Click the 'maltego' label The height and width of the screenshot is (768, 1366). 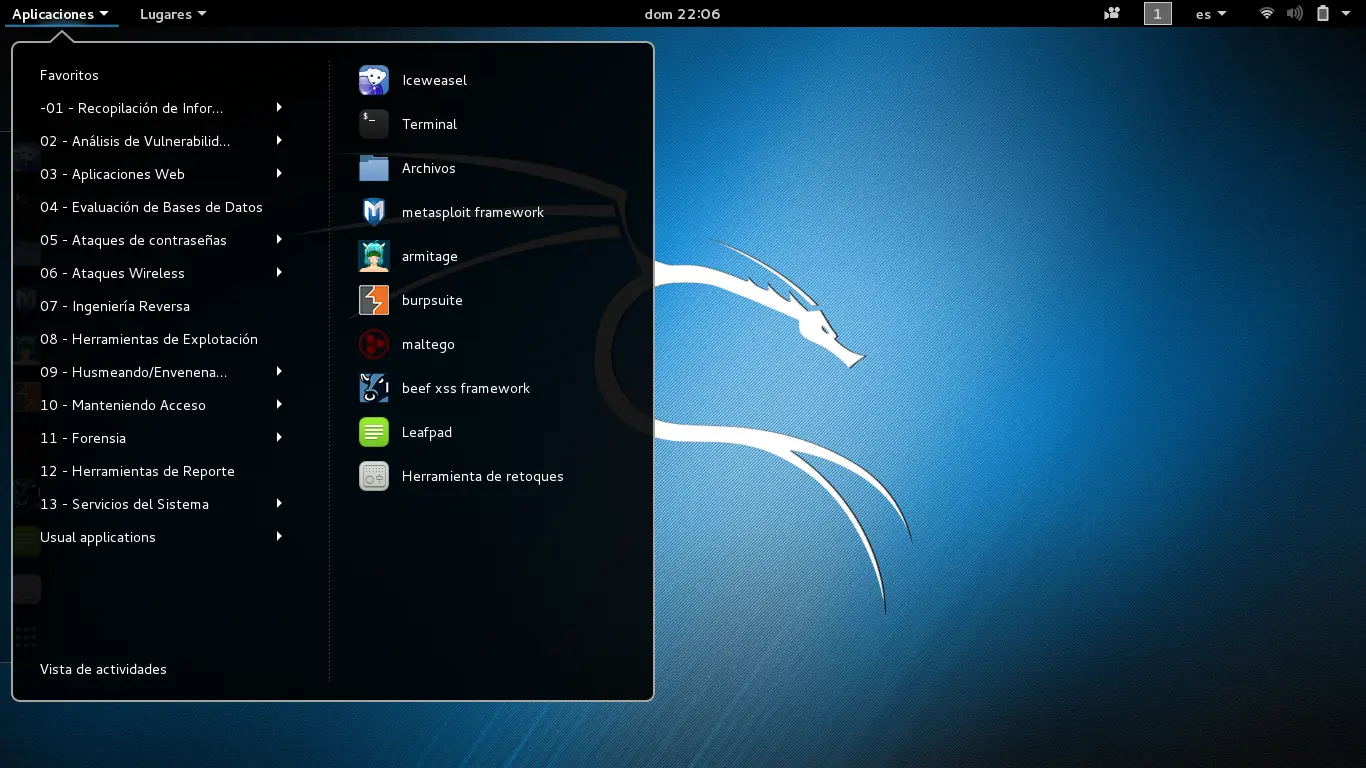(428, 345)
